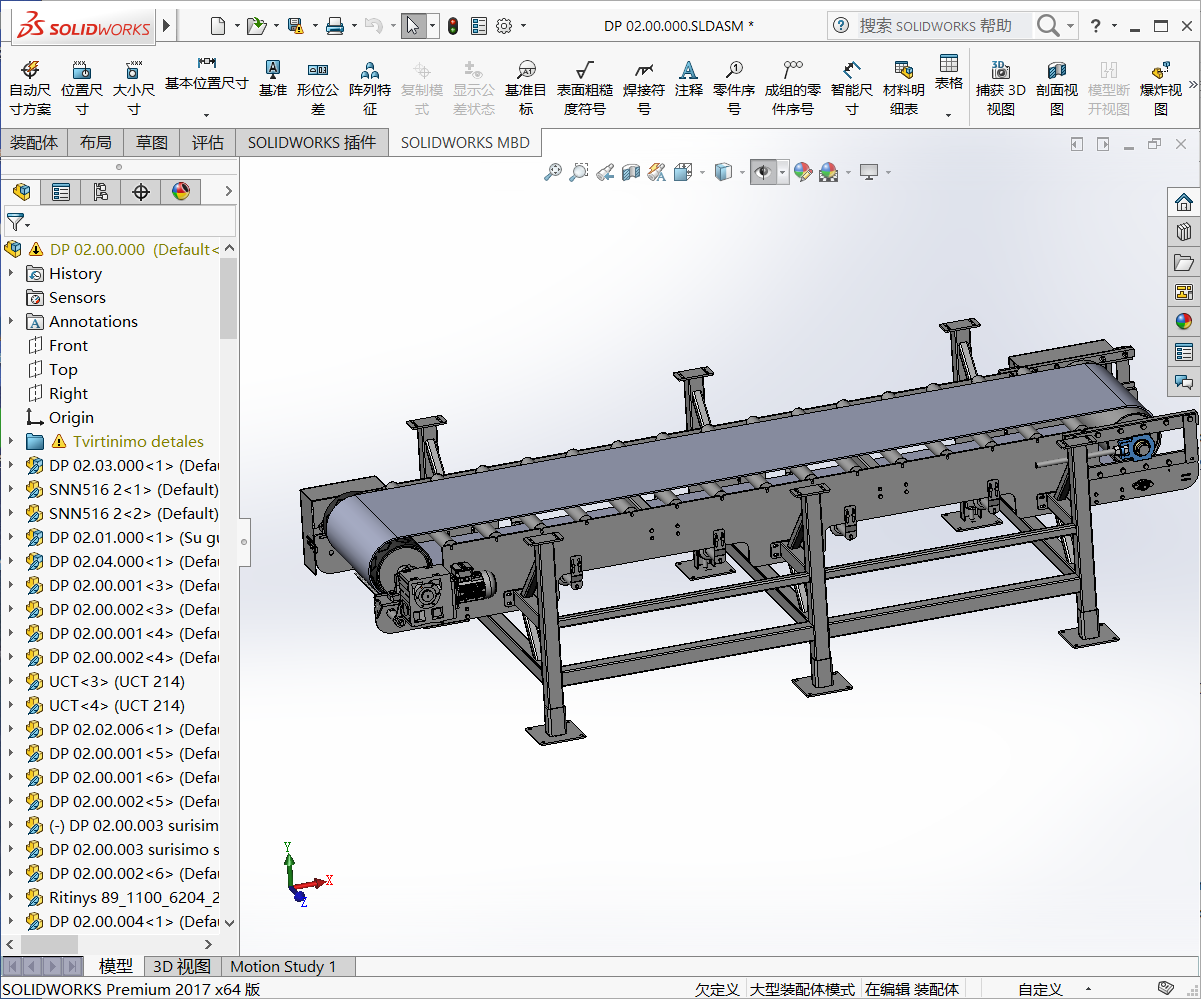Open the Motion Study 1 tab
This screenshot has width=1201, height=999.
coord(283,967)
